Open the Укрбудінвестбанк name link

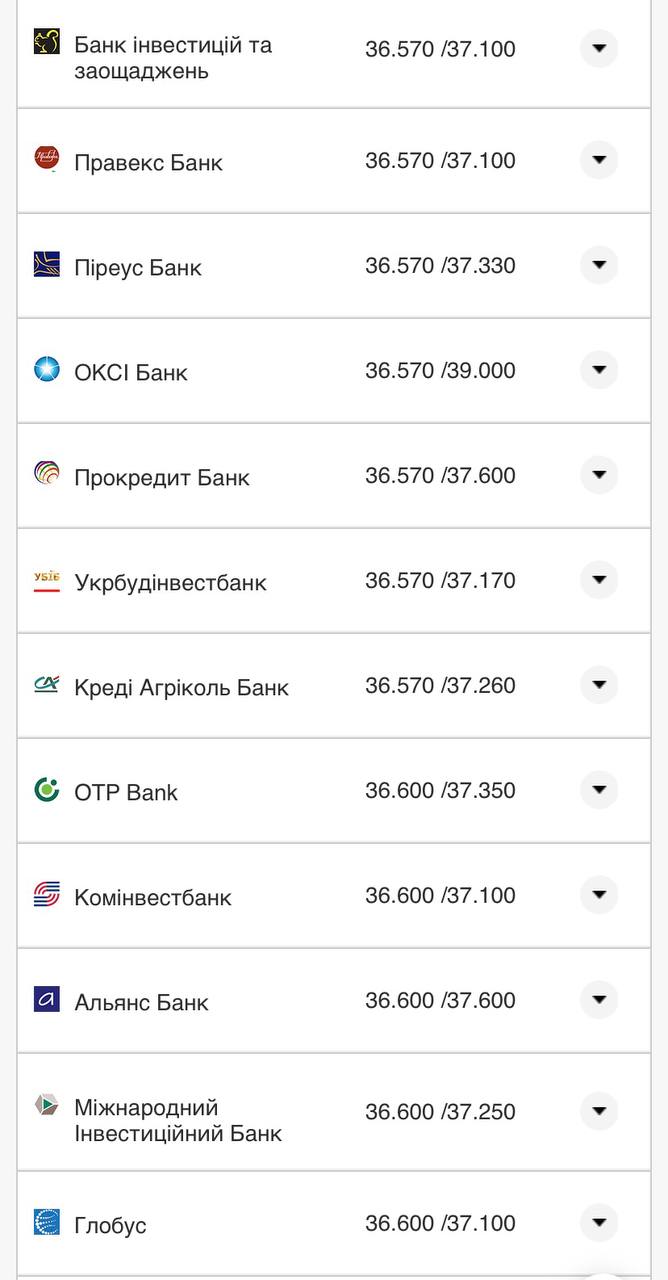(x=170, y=583)
